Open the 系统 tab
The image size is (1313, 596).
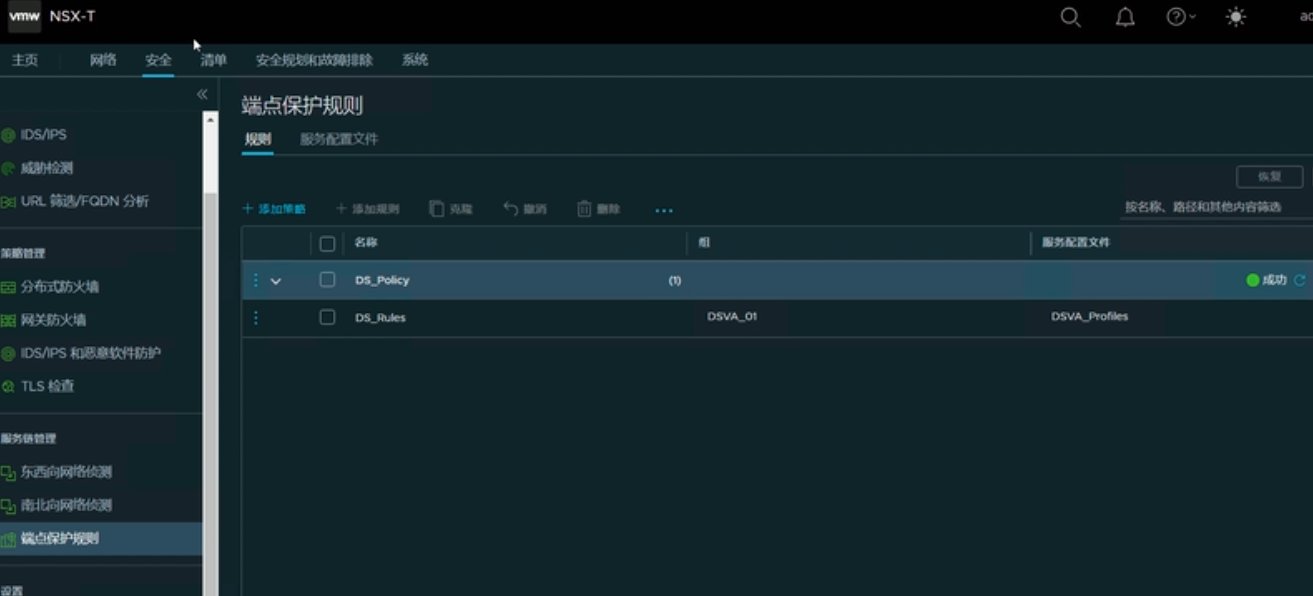(x=415, y=60)
